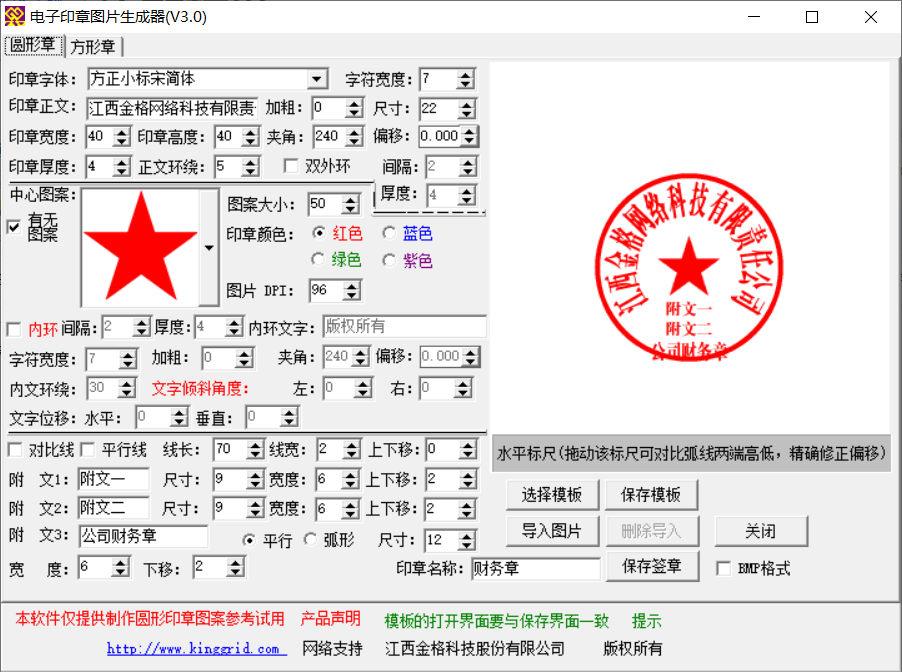Click the top 加粗 spinner arrows
Image resolution: width=902 pixels, height=672 pixels.
(x=354, y=108)
